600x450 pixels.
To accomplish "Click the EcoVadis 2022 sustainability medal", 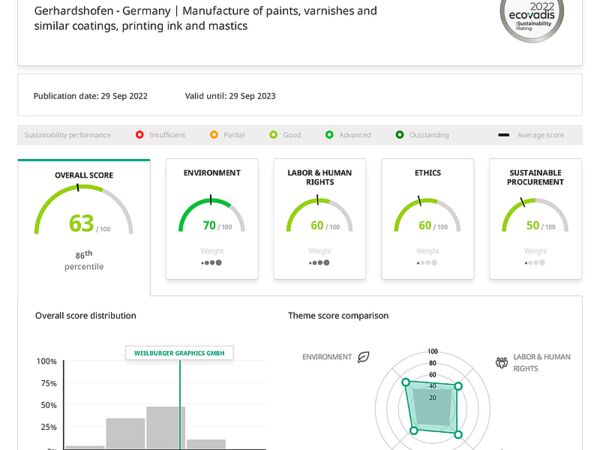I will coord(532,17).
